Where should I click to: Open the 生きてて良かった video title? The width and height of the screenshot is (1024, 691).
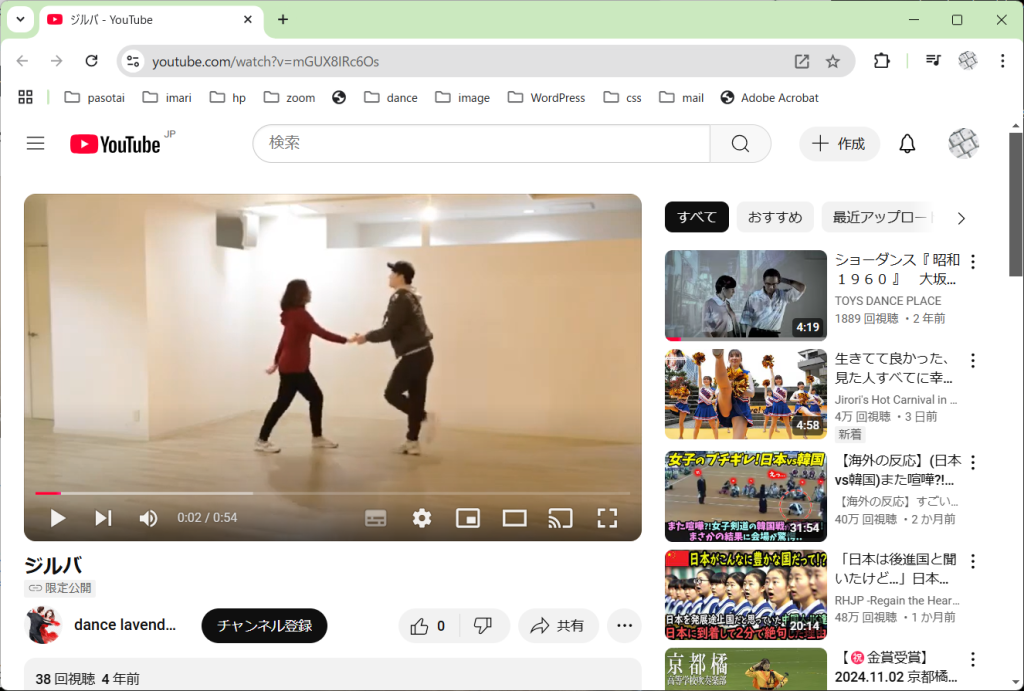click(893, 368)
